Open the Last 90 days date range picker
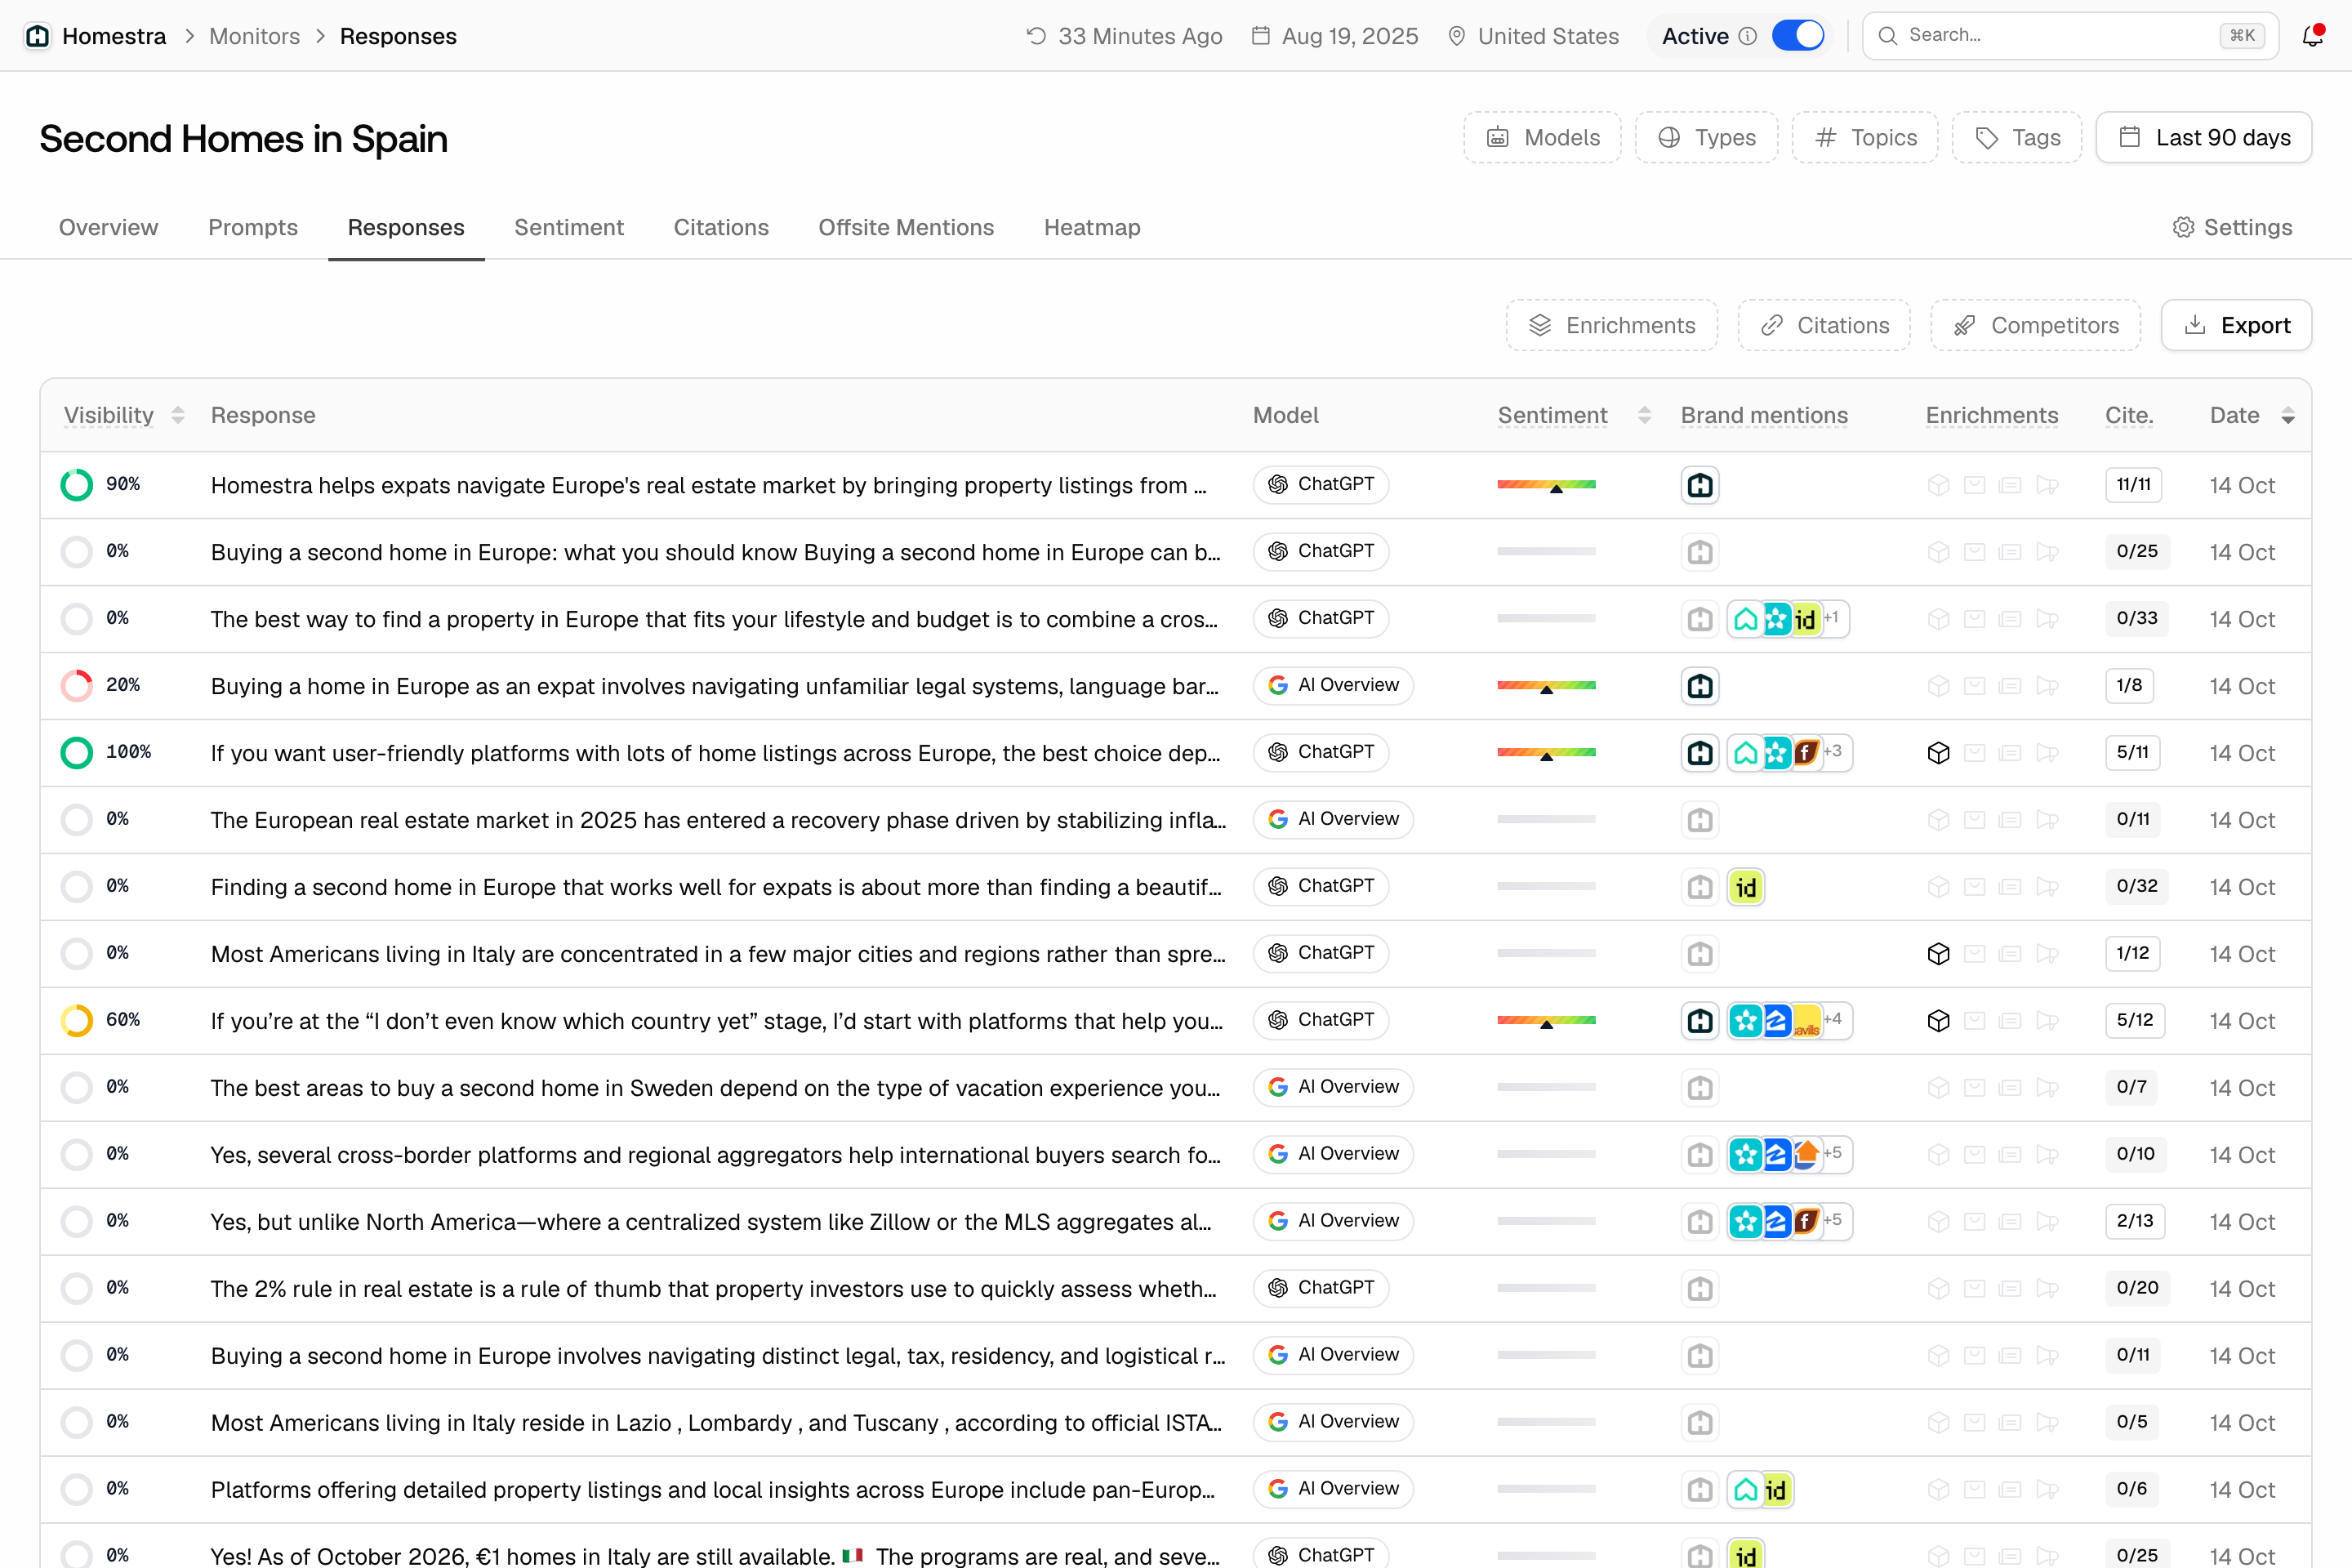This screenshot has width=2352, height=1568. click(x=2204, y=137)
